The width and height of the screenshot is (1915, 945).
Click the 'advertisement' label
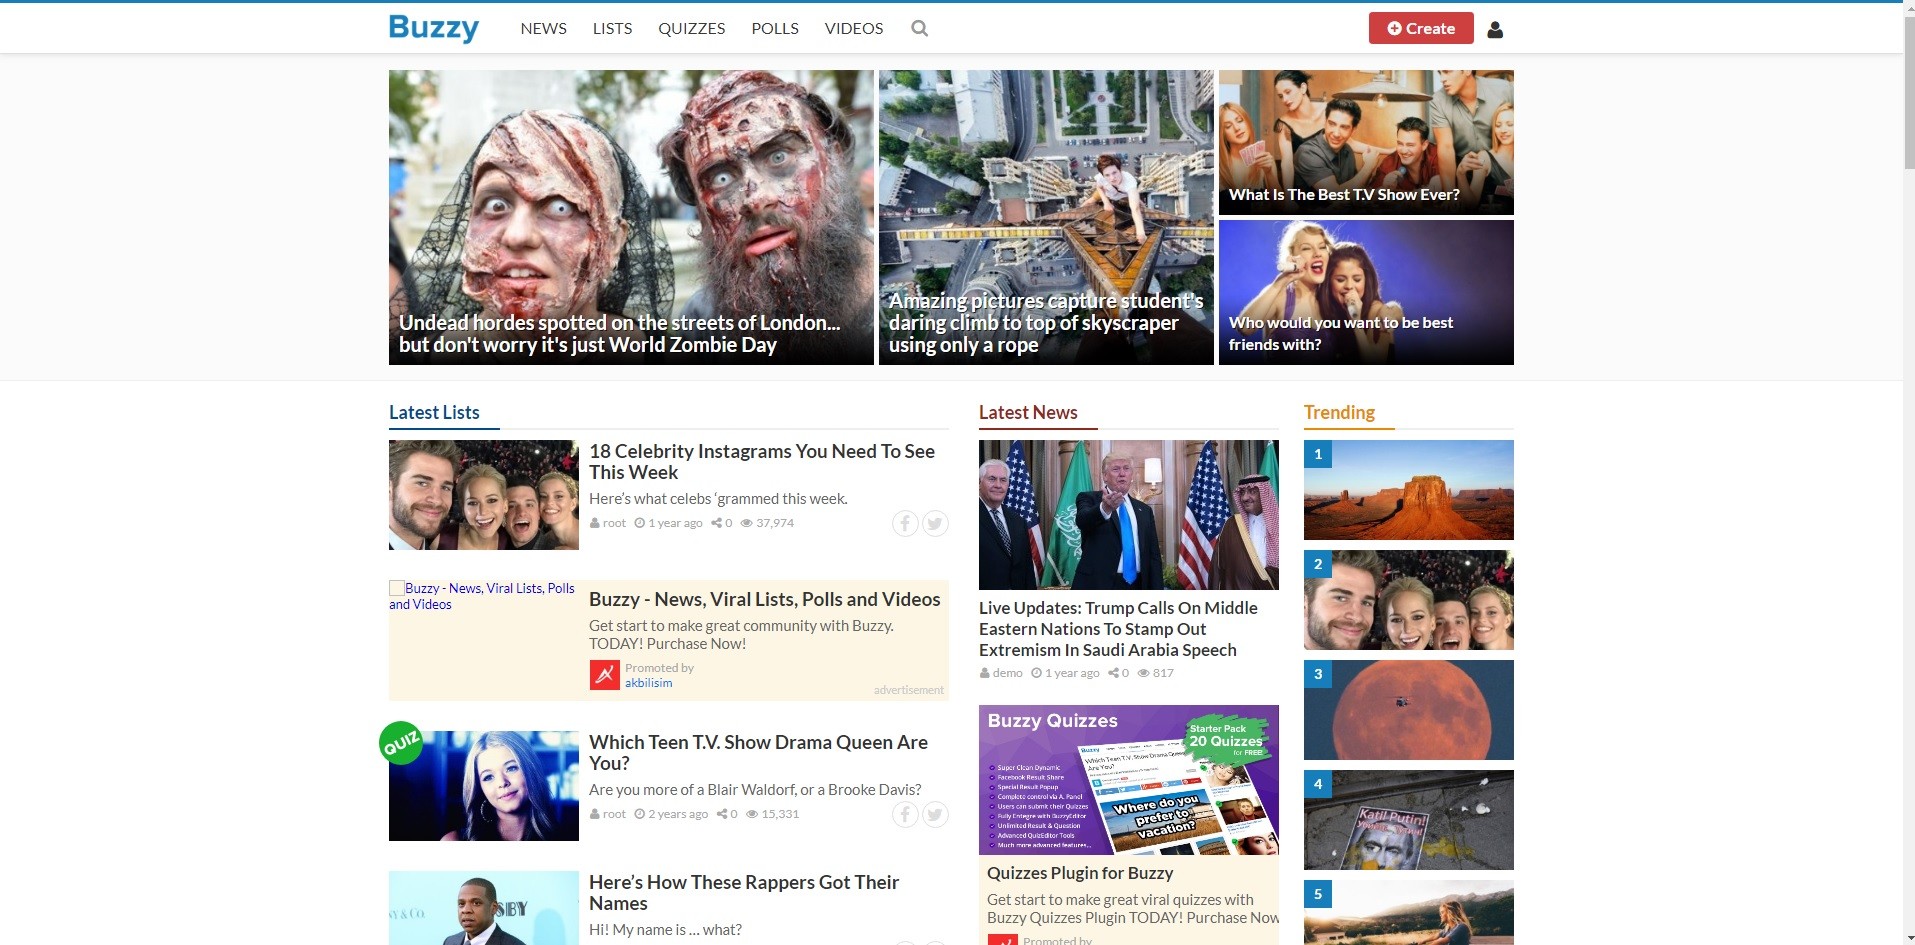(x=909, y=690)
